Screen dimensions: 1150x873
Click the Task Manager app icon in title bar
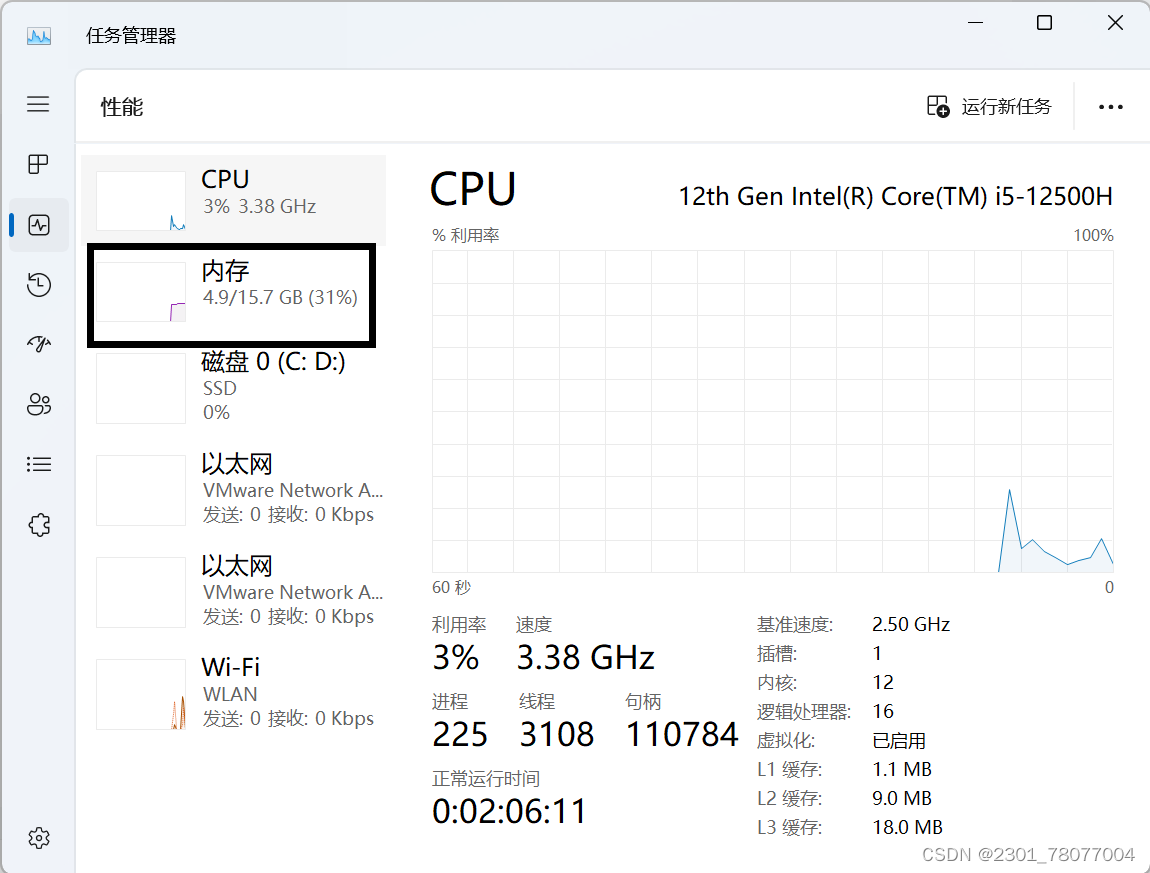pyautogui.click(x=39, y=35)
